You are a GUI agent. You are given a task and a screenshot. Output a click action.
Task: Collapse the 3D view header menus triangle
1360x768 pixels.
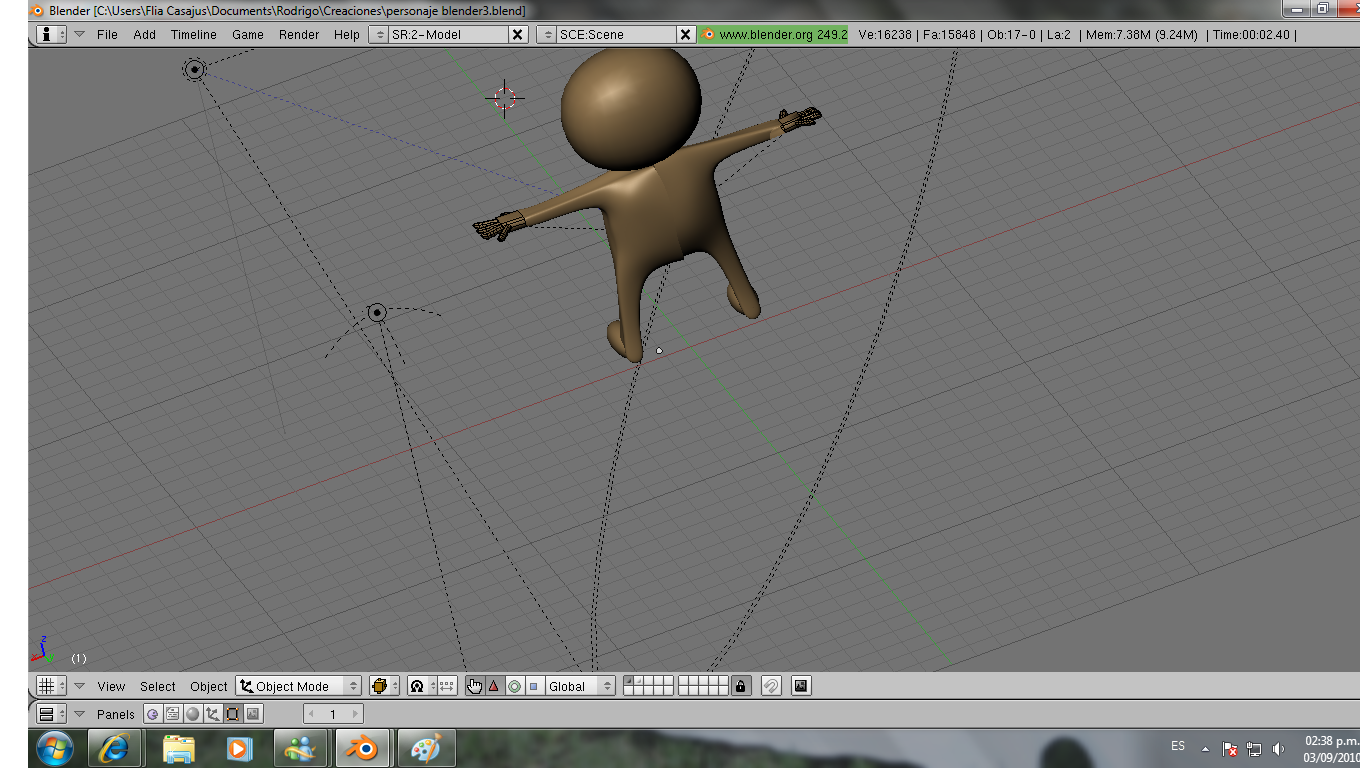click(x=80, y=686)
